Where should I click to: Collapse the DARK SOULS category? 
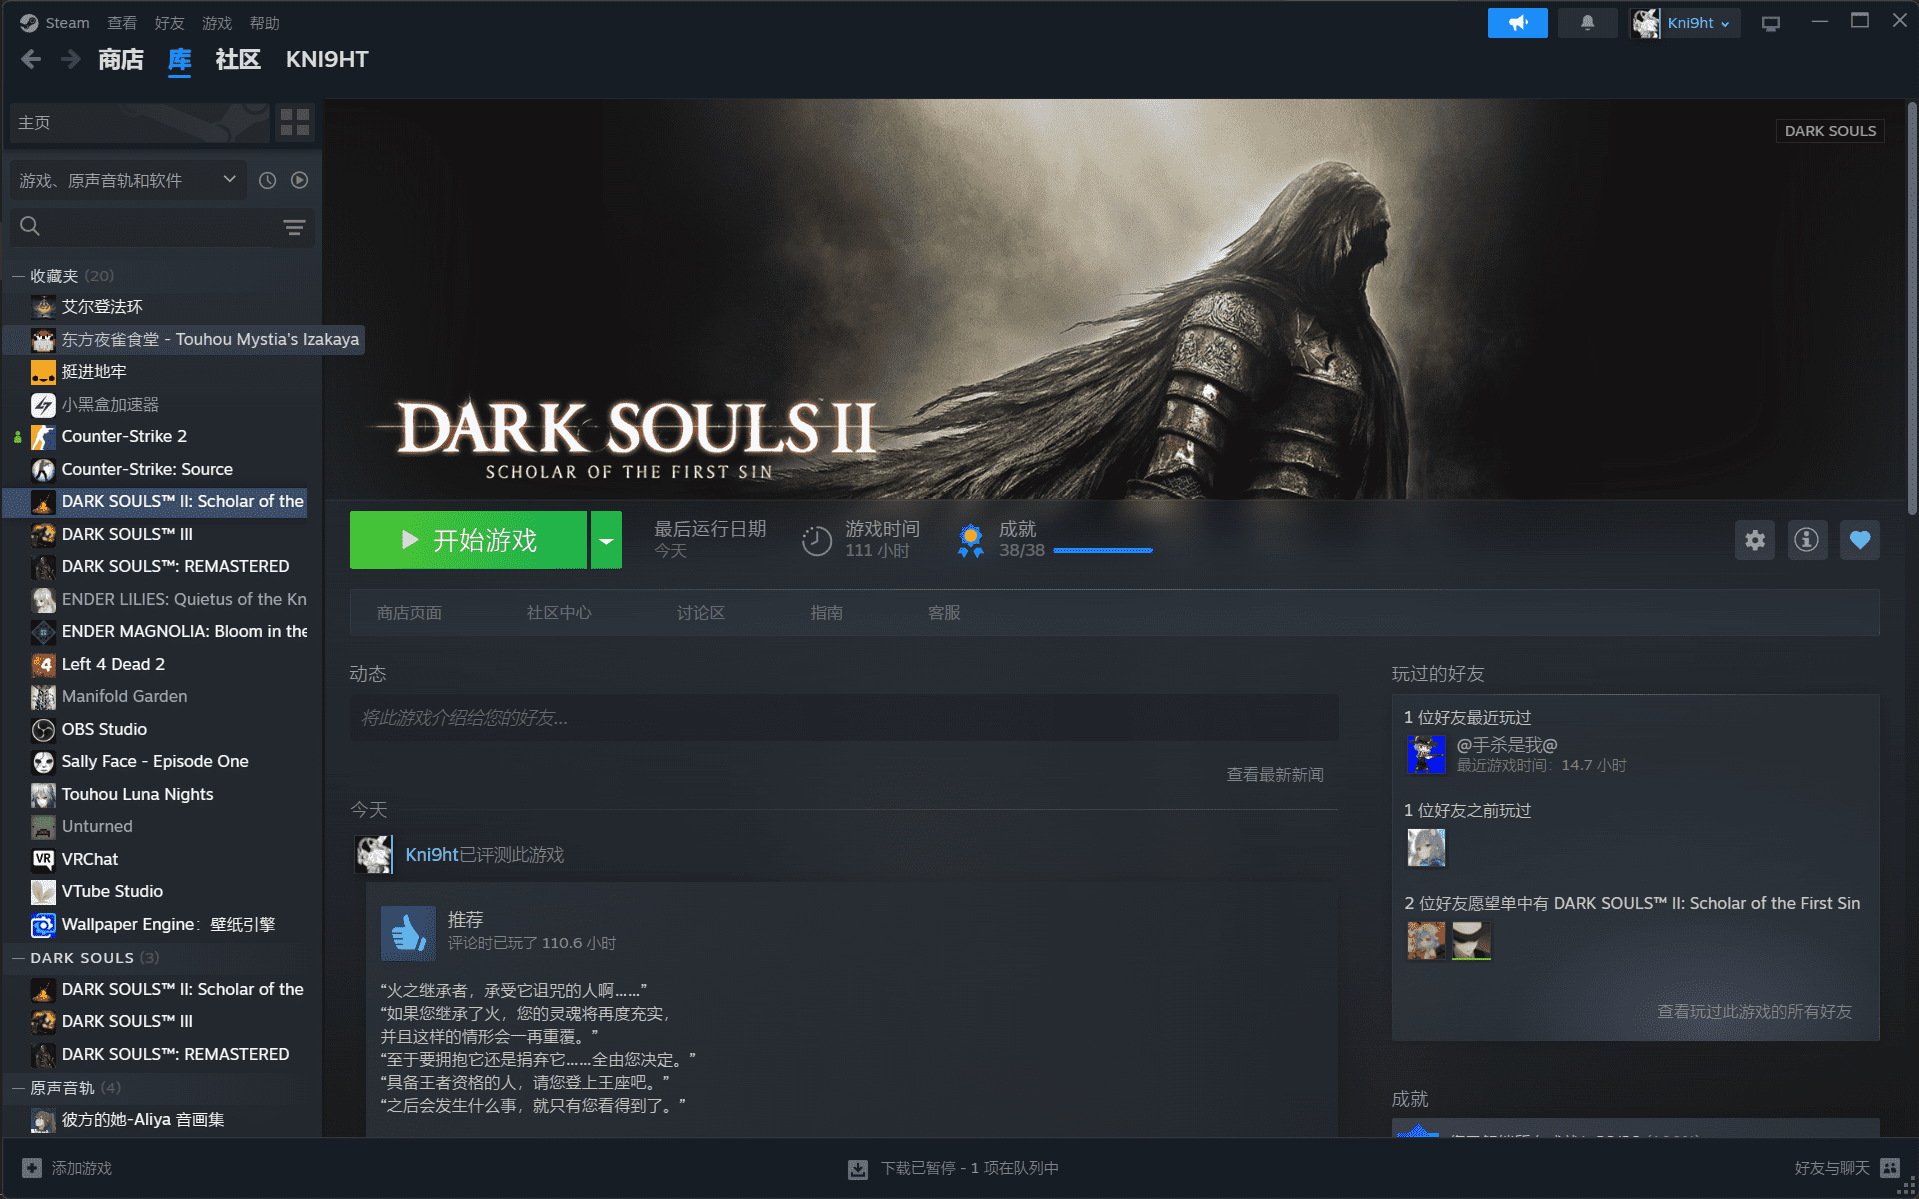(x=18, y=958)
